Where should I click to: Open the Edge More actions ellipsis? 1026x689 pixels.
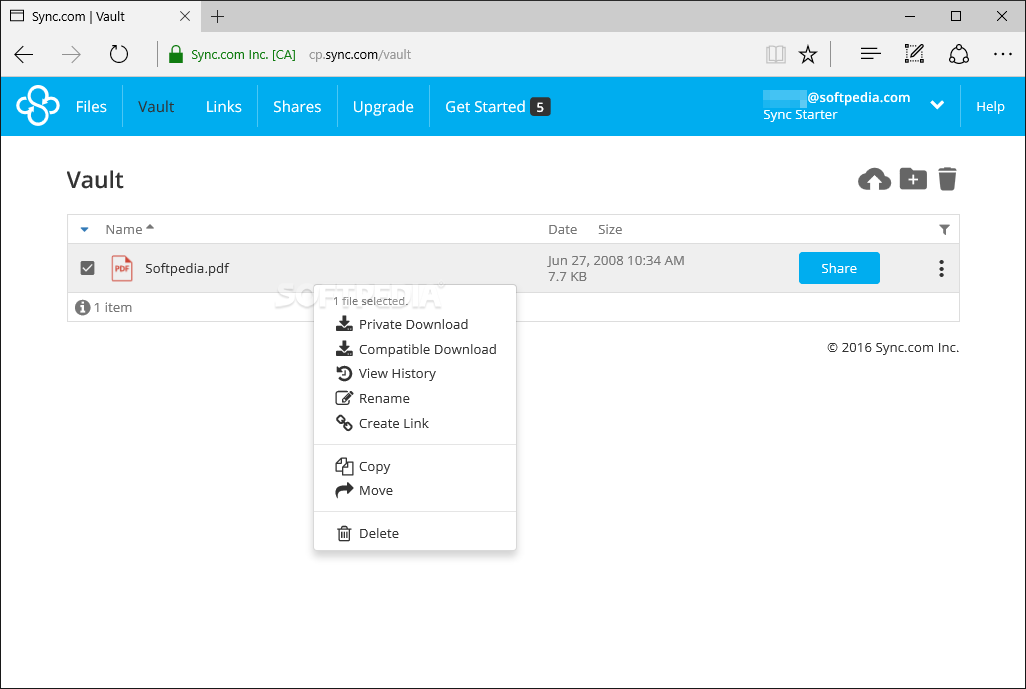pos(1002,54)
